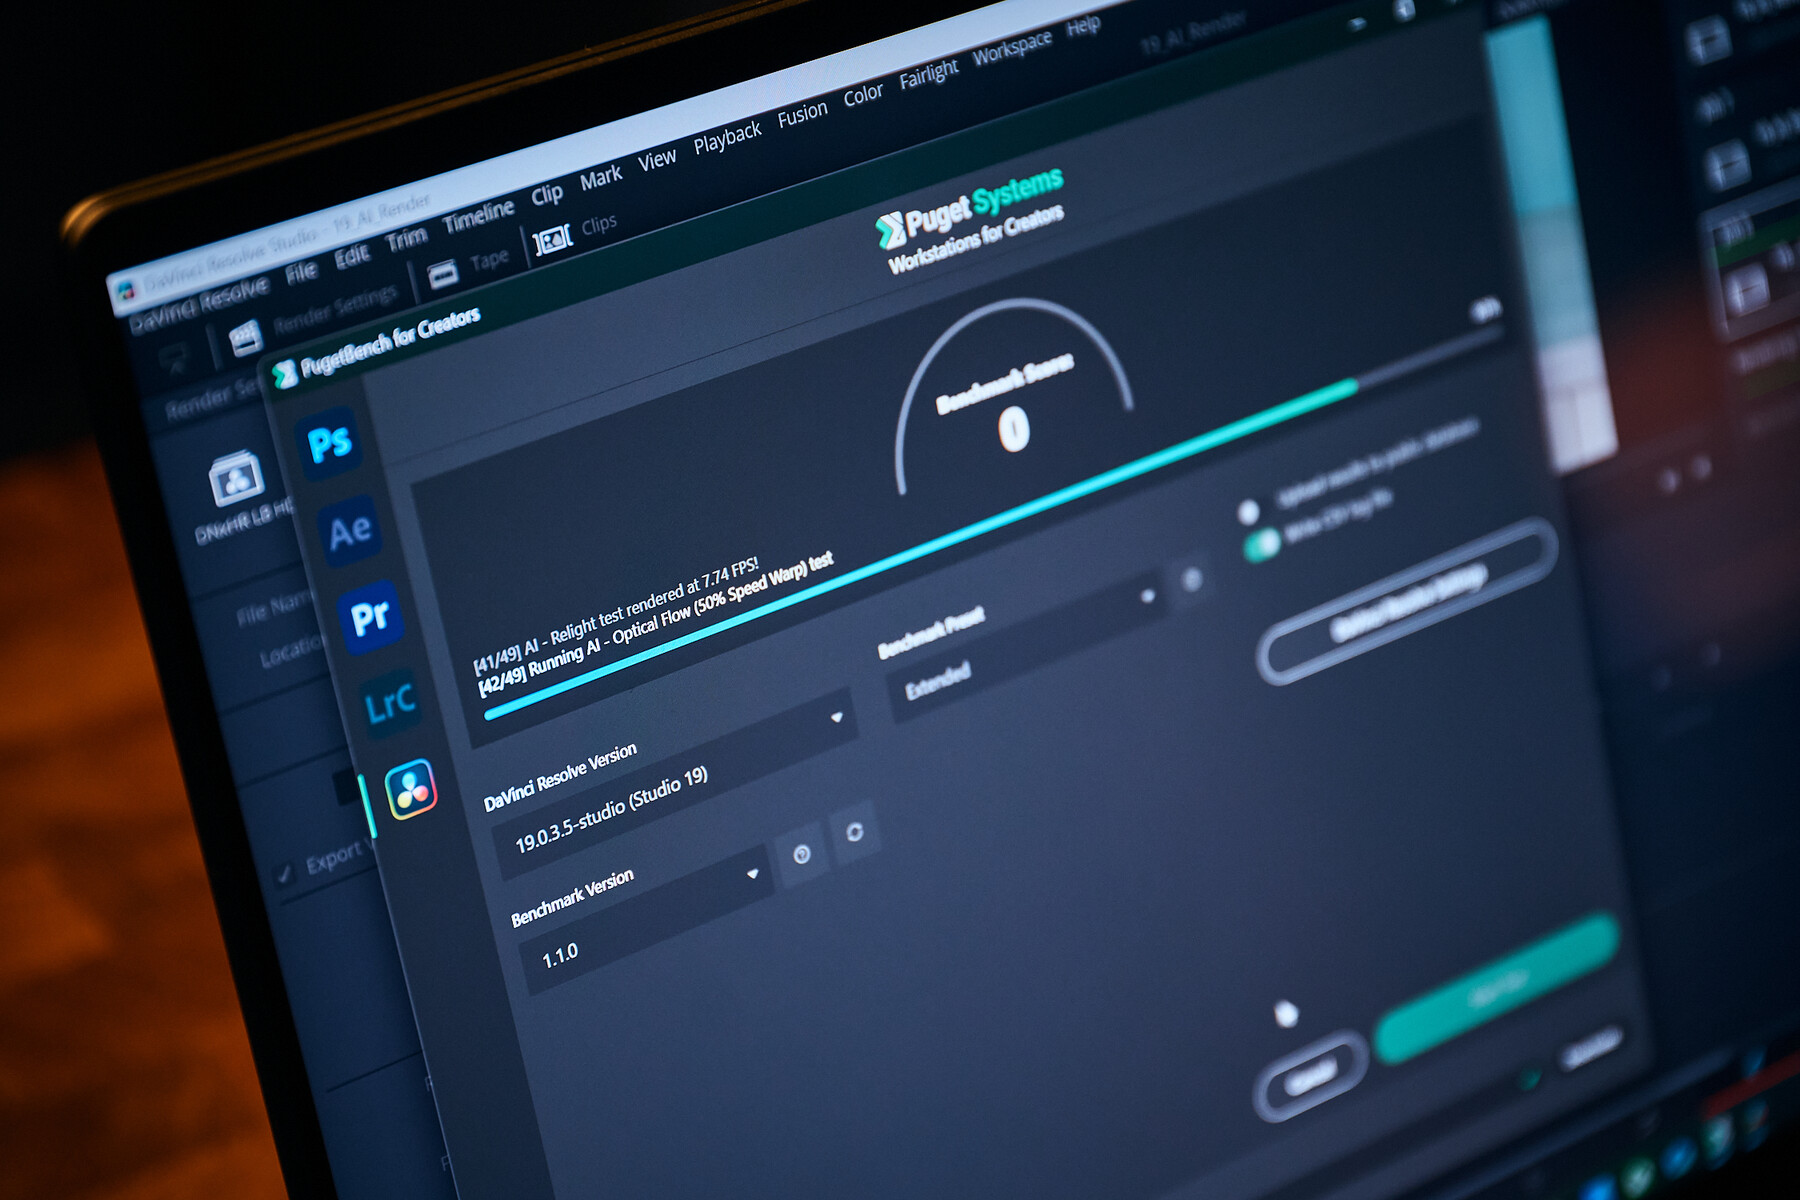Click the '[41/49] AI - Relight test rendered' log line

(x=615, y=615)
